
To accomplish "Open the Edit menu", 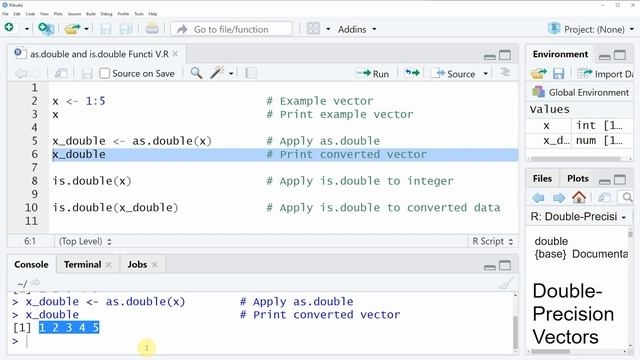I will (17, 14).
